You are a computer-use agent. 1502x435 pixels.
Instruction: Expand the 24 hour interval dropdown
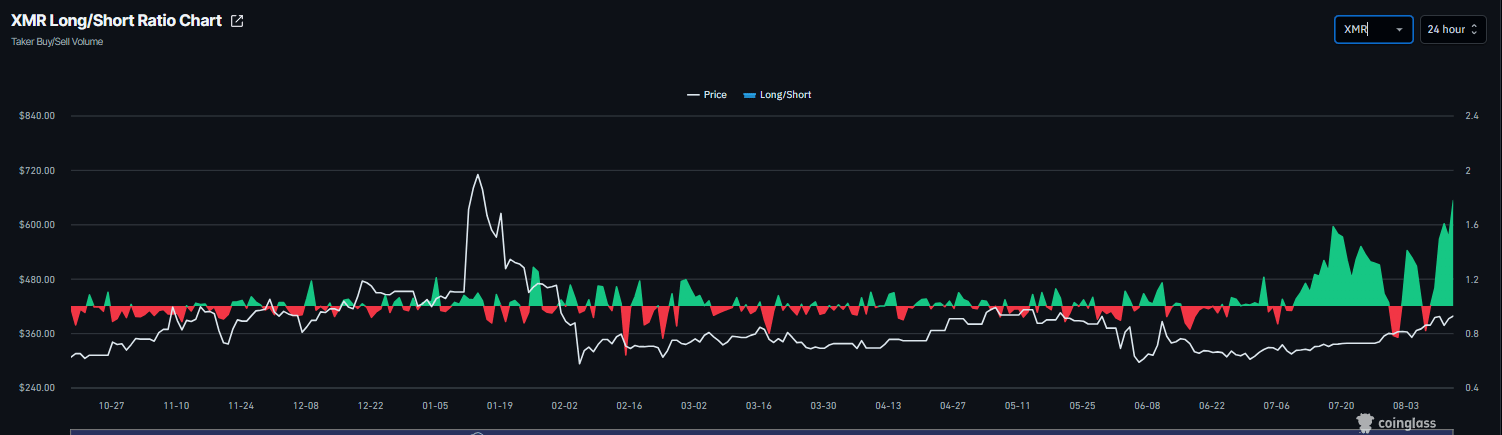(1452, 30)
